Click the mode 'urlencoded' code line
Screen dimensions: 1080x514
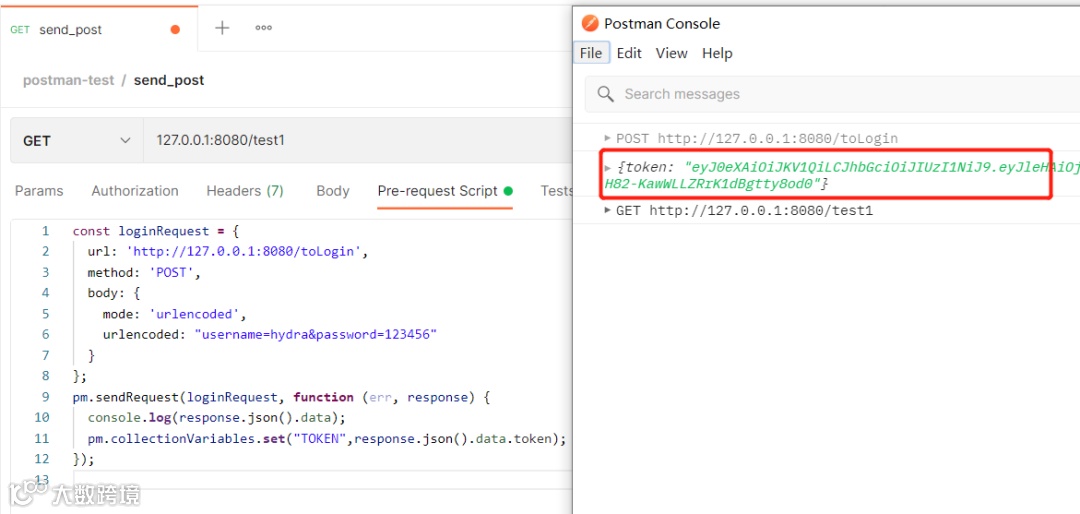(x=174, y=314)
